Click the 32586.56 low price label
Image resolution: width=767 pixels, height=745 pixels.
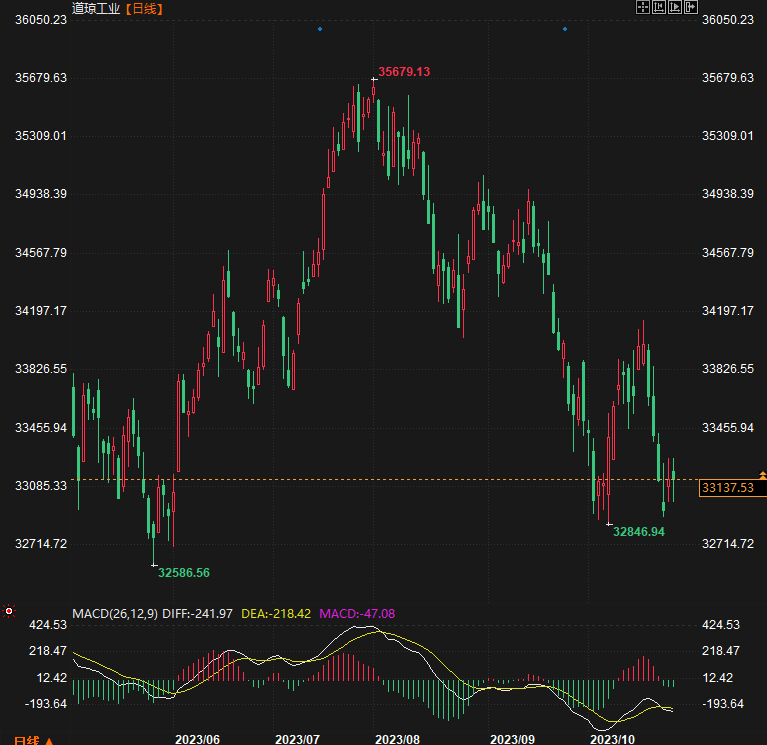tap(184, 573)
